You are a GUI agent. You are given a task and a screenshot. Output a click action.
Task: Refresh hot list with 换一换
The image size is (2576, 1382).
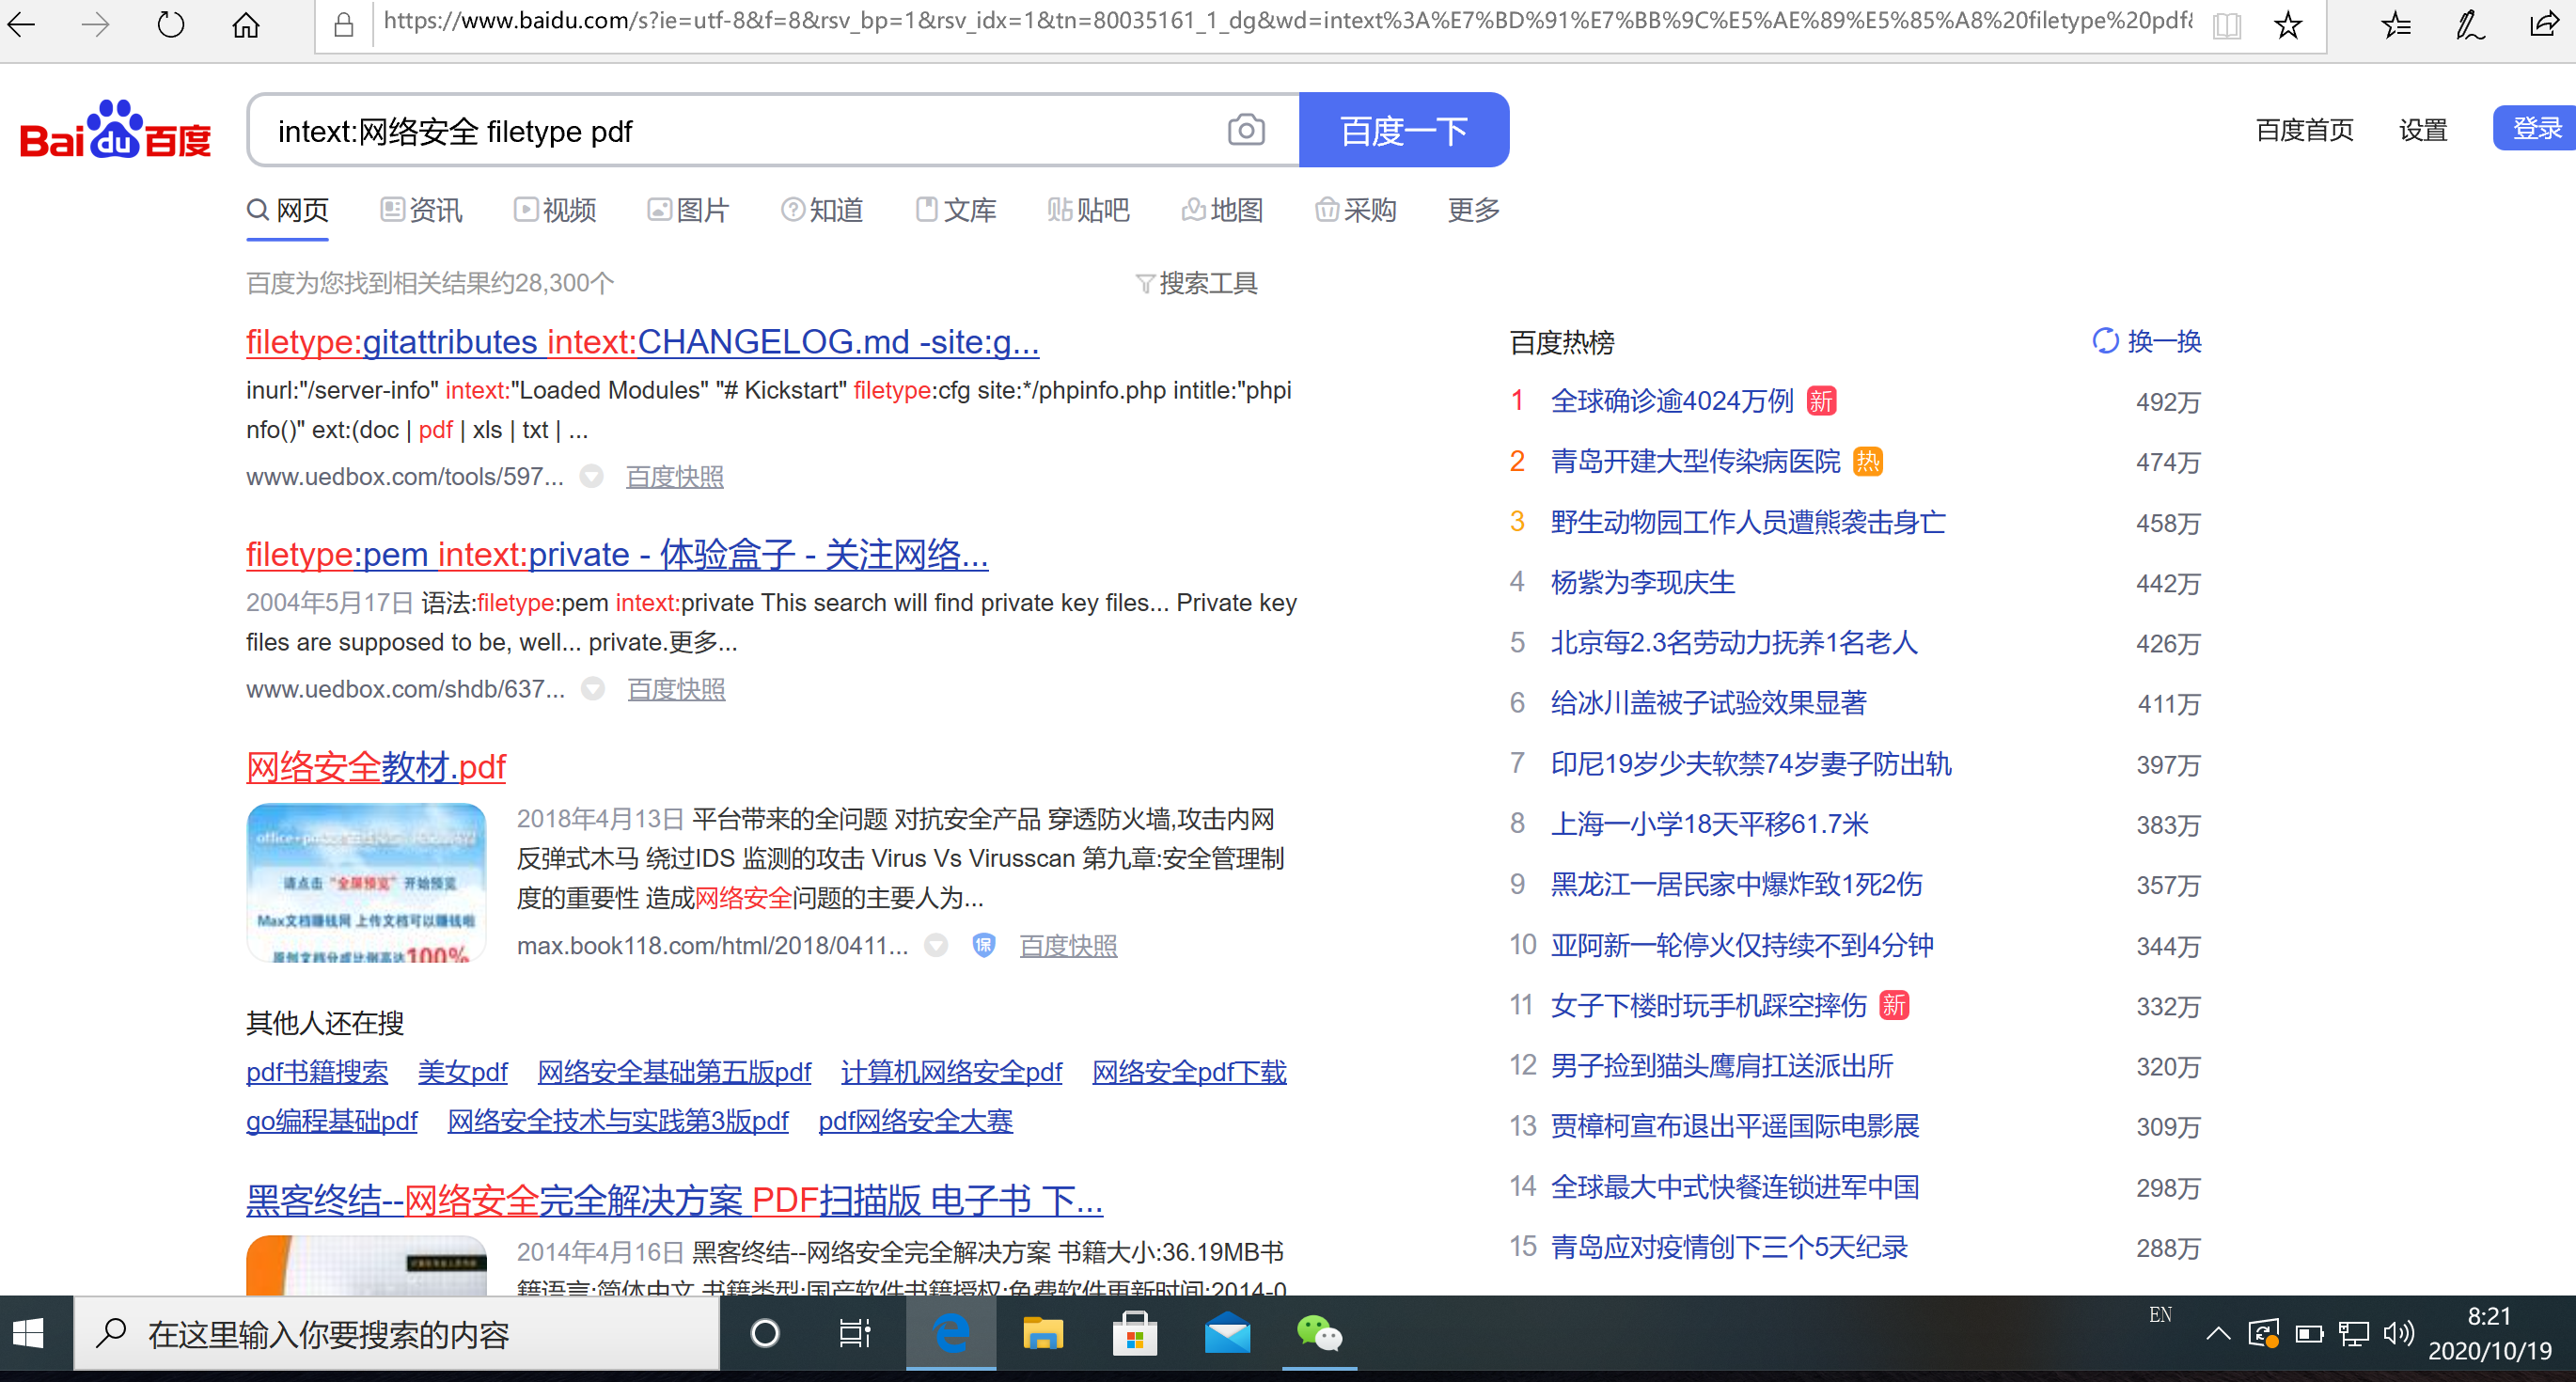2147,342
